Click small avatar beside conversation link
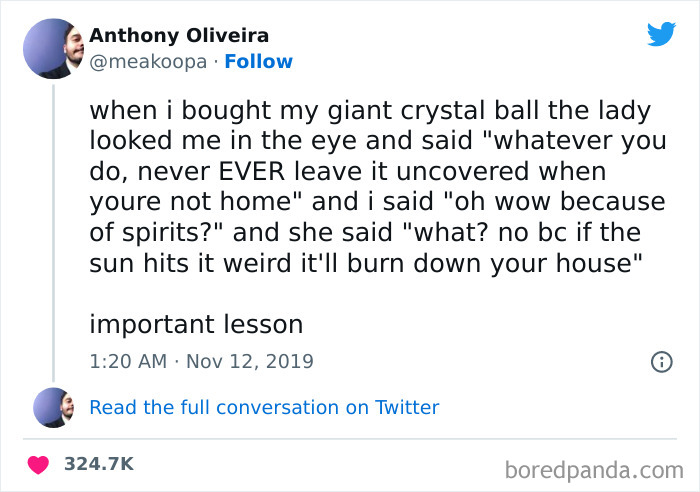The image size is (700, 492). tap(51, 408)
